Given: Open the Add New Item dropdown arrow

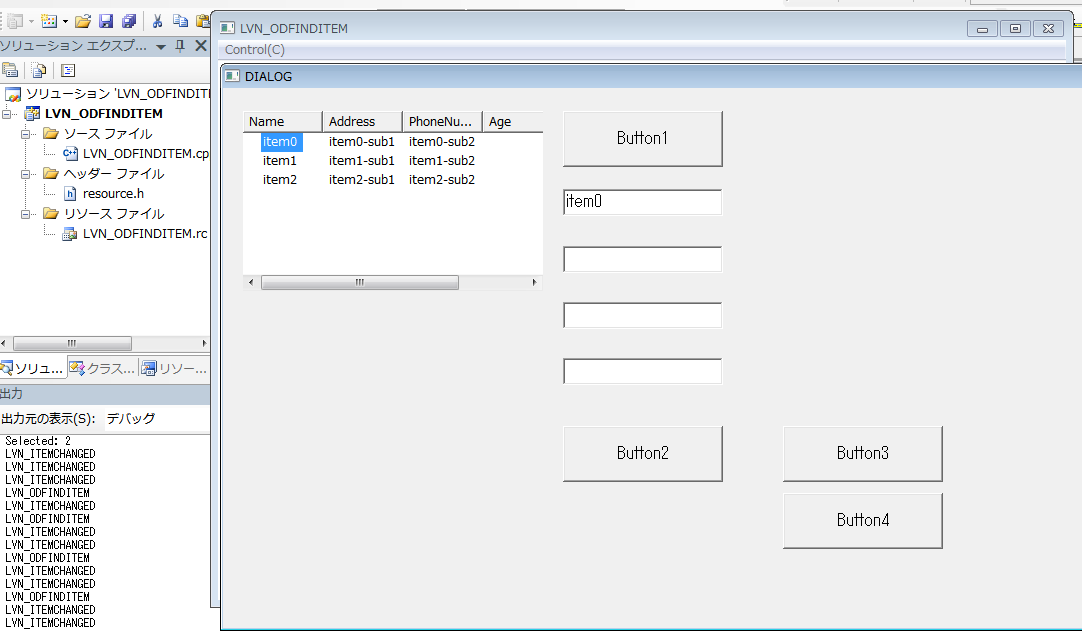Looking at the screenshot, I should pos(66,21).
